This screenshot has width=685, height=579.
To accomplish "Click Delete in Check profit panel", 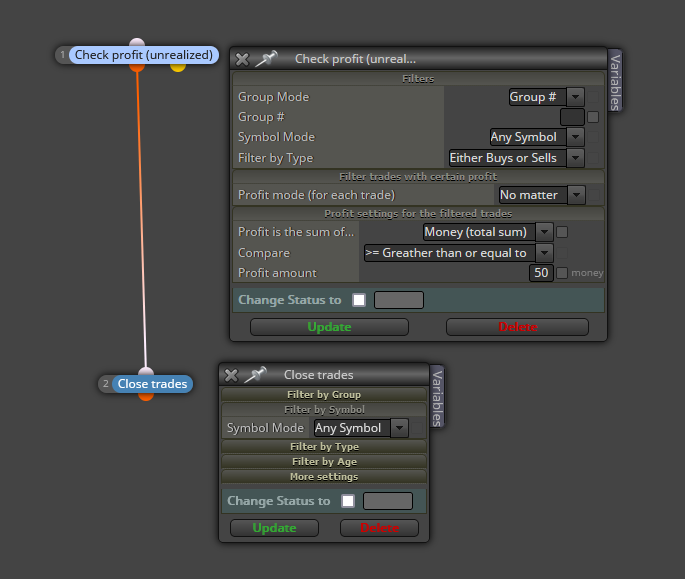I will [517, 327].
